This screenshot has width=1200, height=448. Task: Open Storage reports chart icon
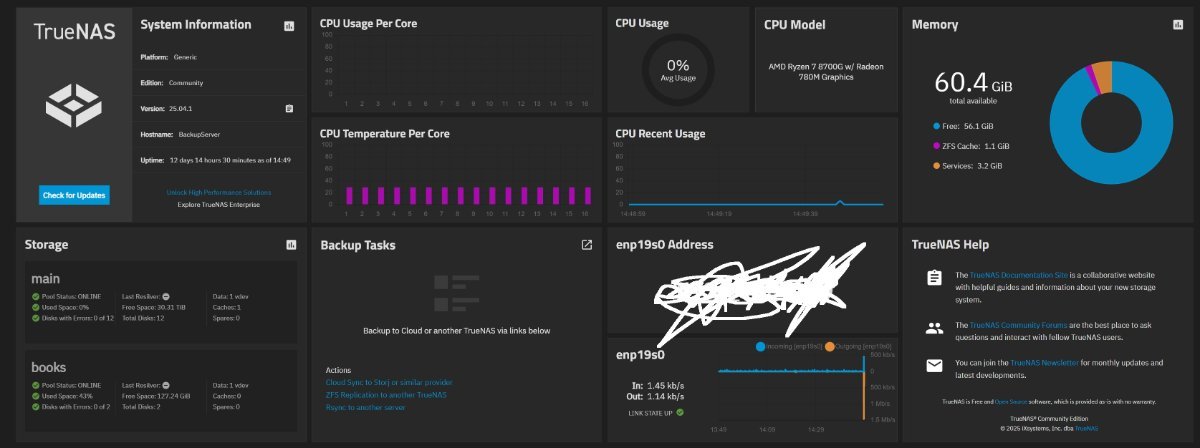click(290, 244)
